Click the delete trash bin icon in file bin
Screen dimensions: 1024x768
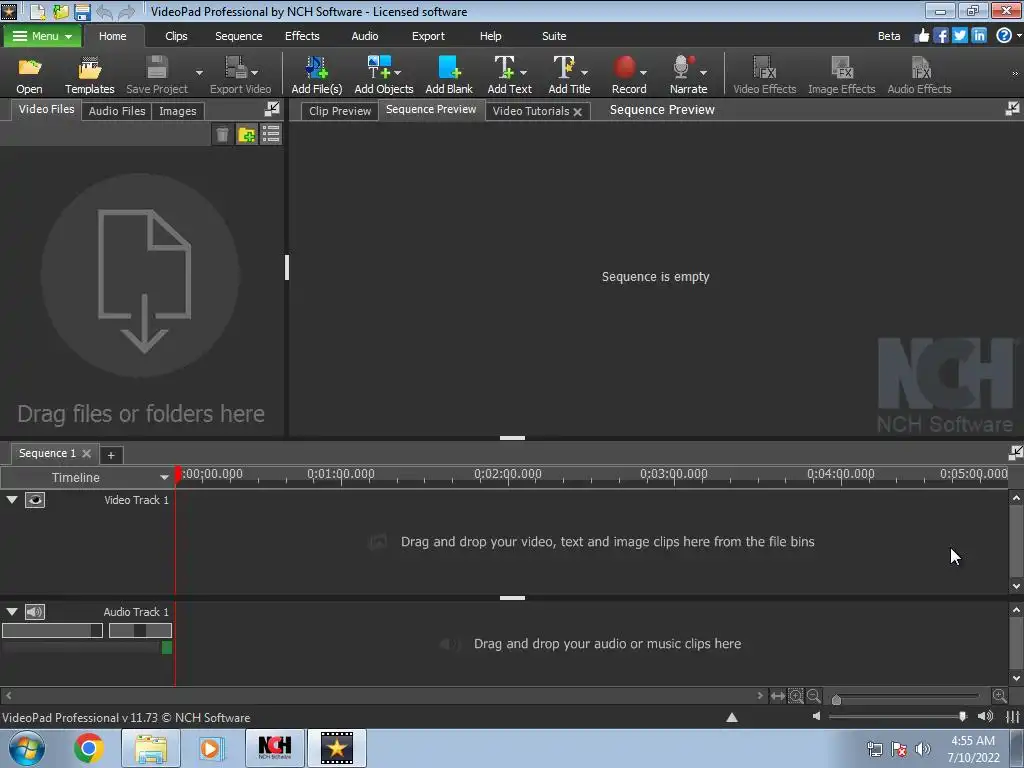pos(222,135)
